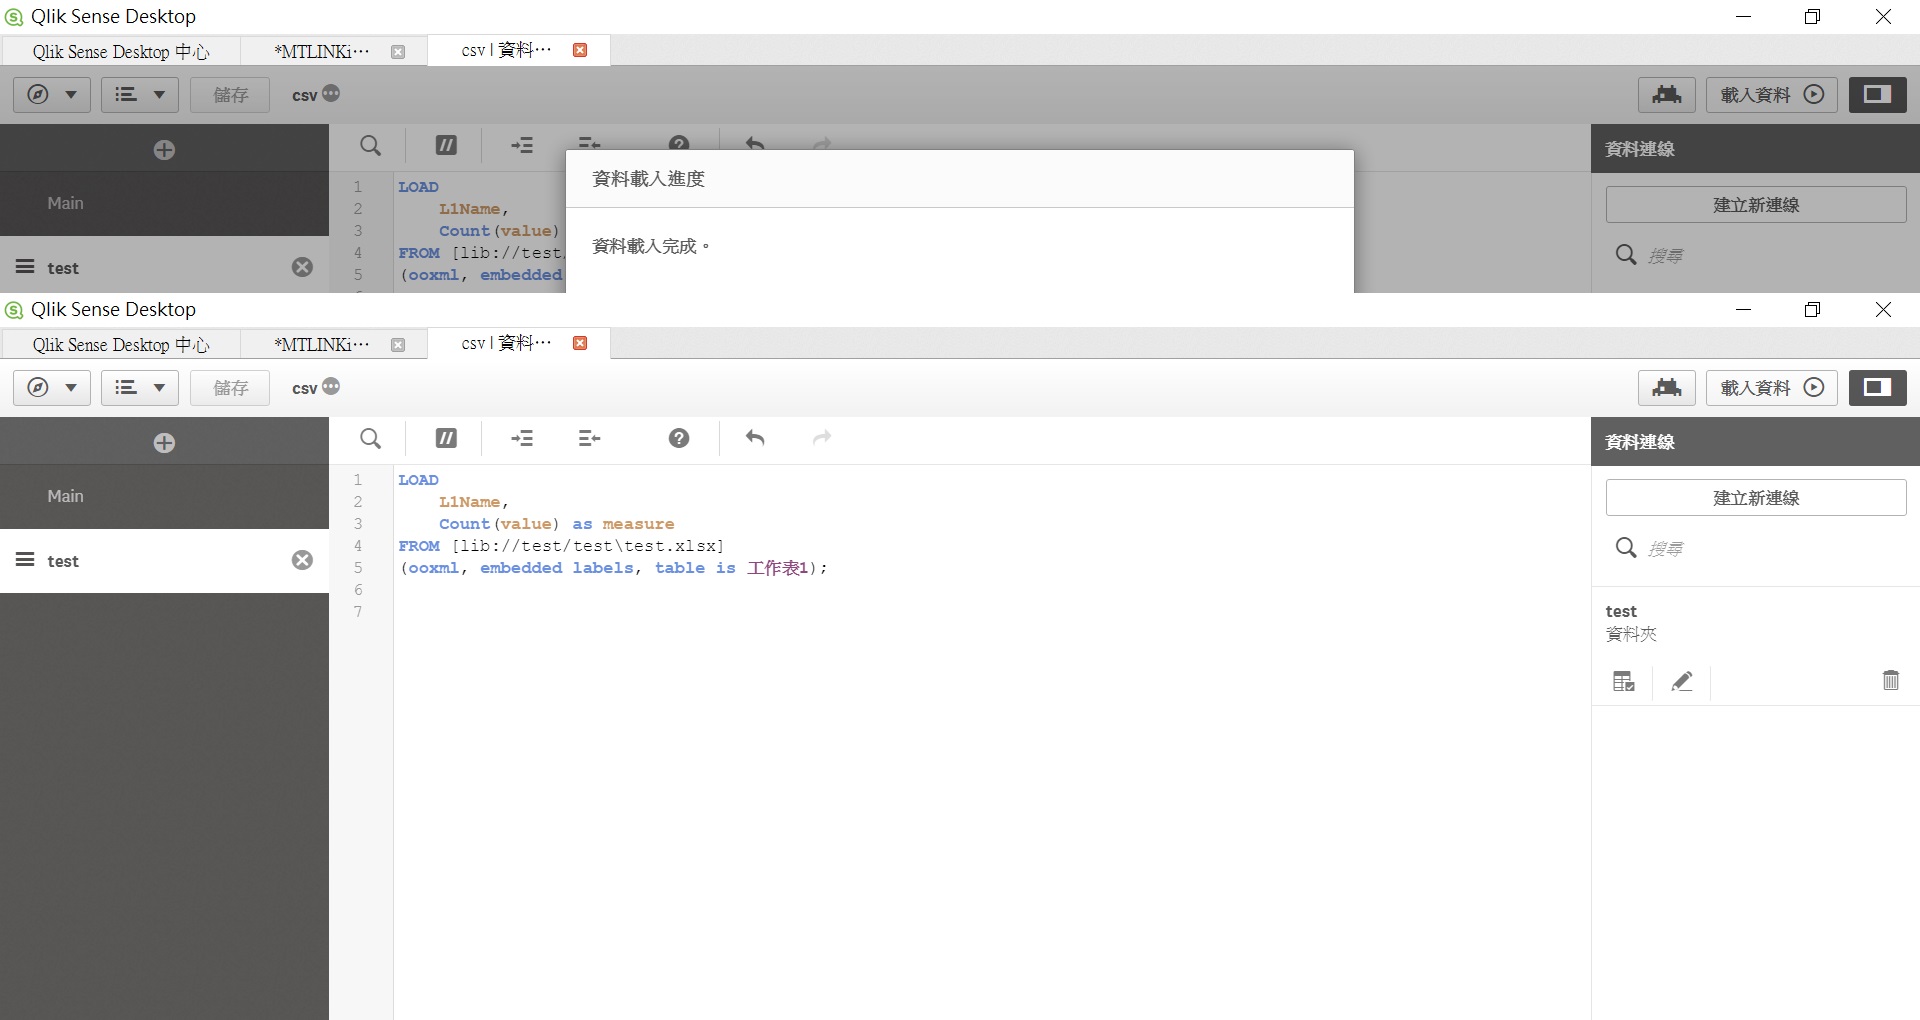Select the test section in the bright window

164,561
